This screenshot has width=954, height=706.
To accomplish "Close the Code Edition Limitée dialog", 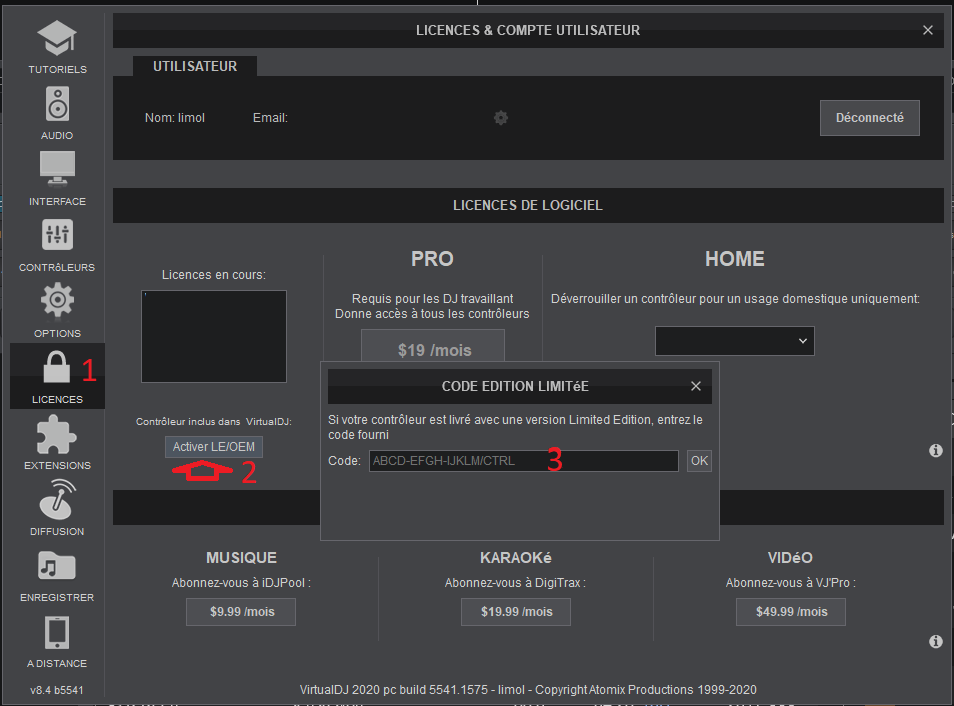I will 696,386.
